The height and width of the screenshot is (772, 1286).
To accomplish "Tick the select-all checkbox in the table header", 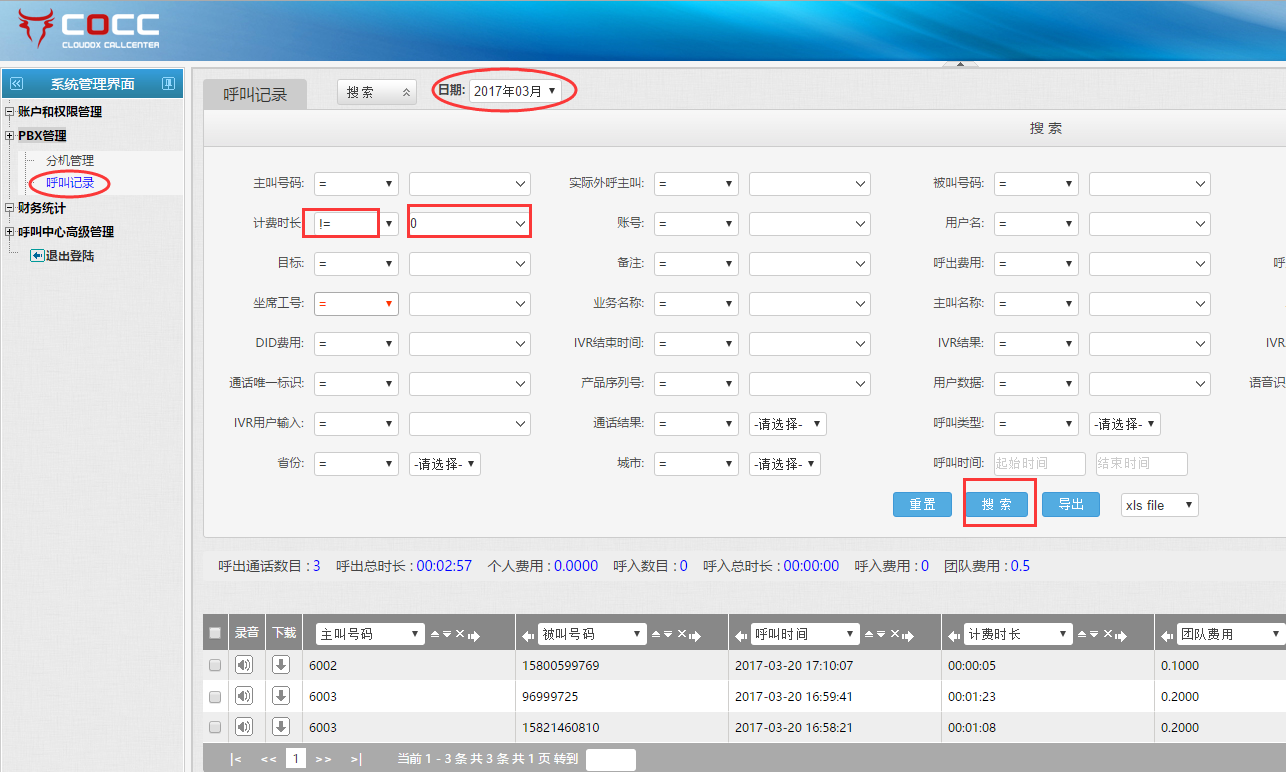I will 215,633.
